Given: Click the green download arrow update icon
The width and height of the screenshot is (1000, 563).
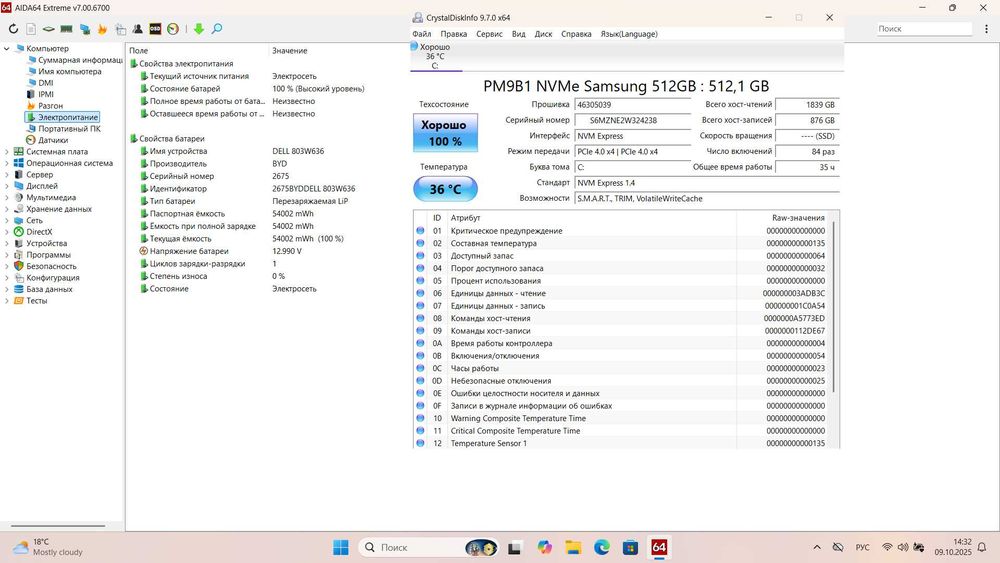Looking at the screenshot, I should click(199, 29).
